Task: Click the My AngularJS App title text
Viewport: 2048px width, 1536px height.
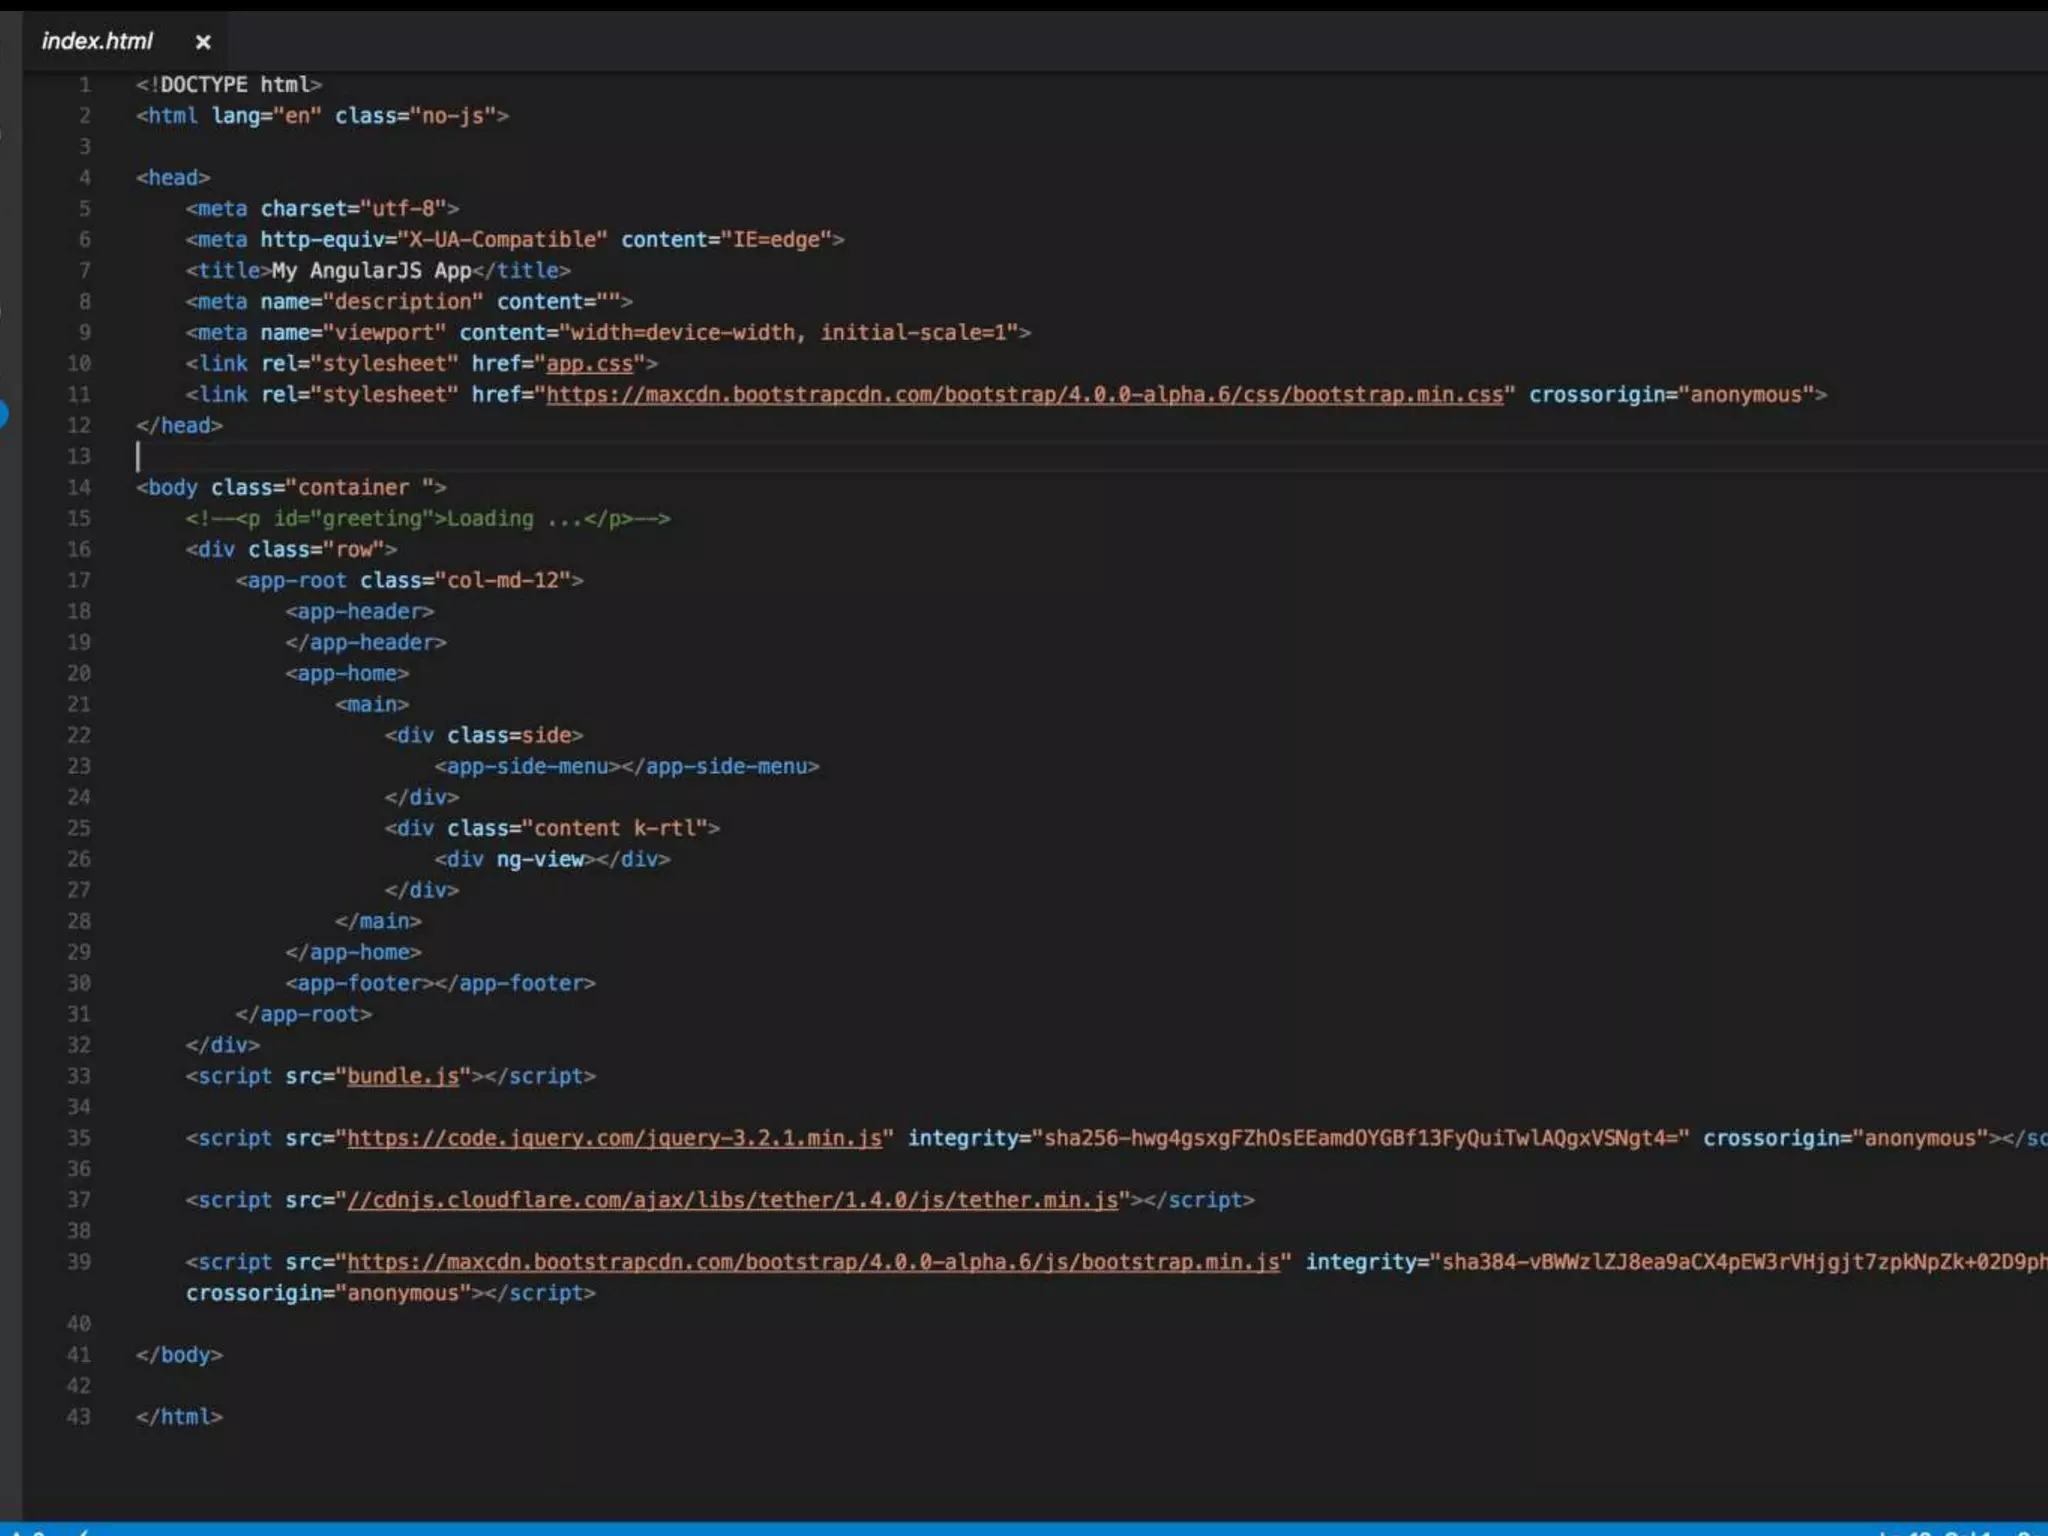Action: (371, 271)
